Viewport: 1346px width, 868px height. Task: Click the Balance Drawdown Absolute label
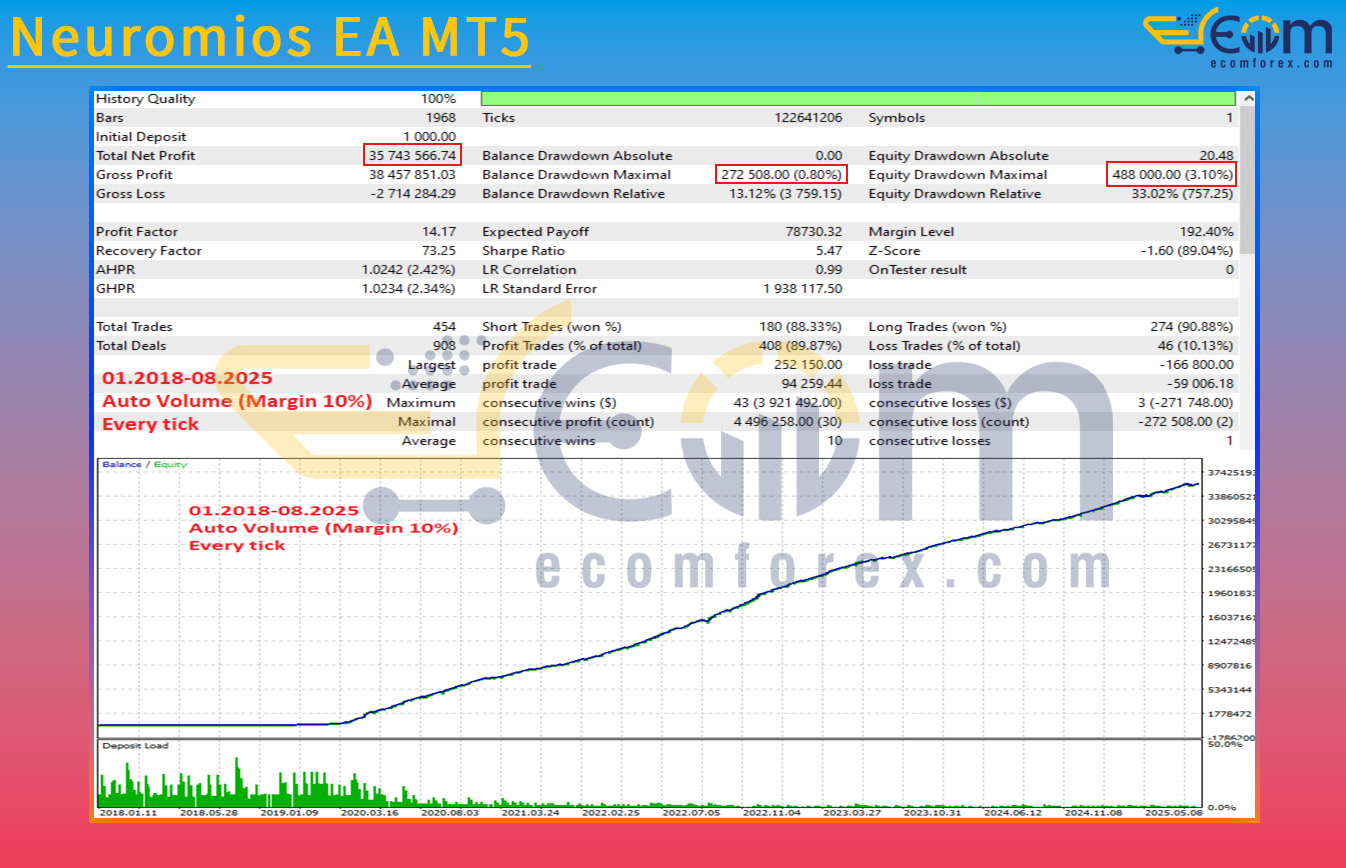(578, 156)
